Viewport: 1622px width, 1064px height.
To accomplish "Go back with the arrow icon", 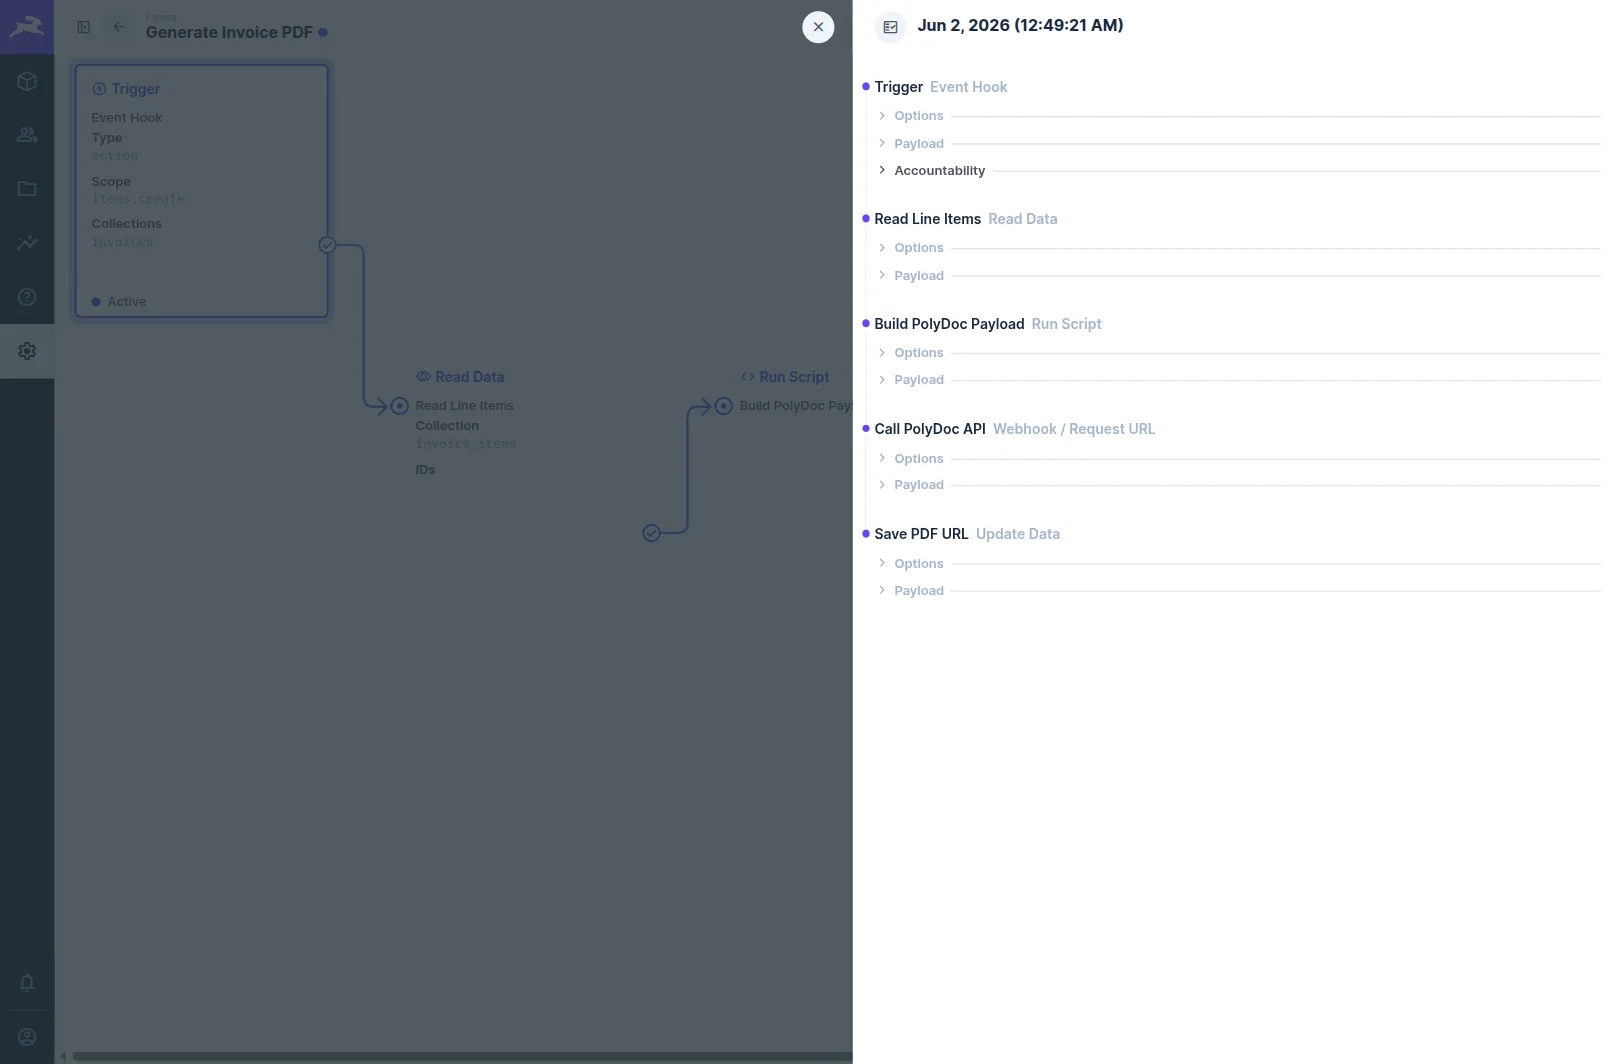I will click(119, 27).
